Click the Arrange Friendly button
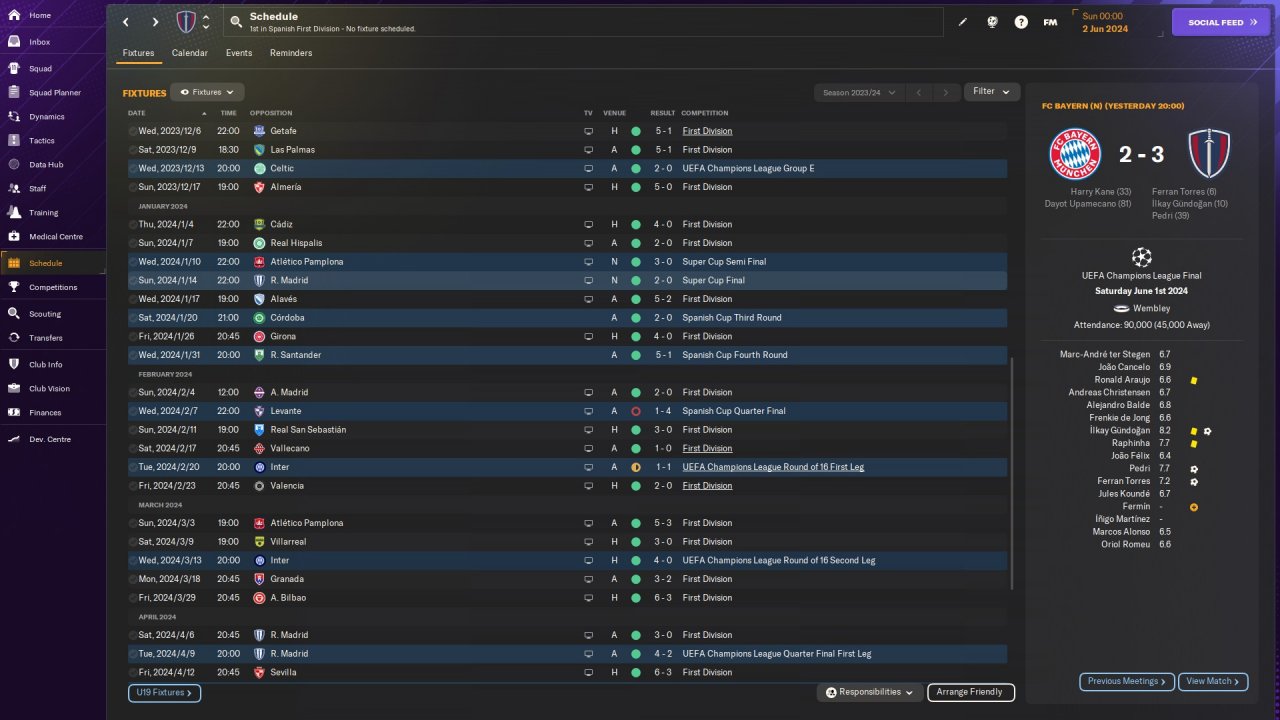 coord(971,692)
